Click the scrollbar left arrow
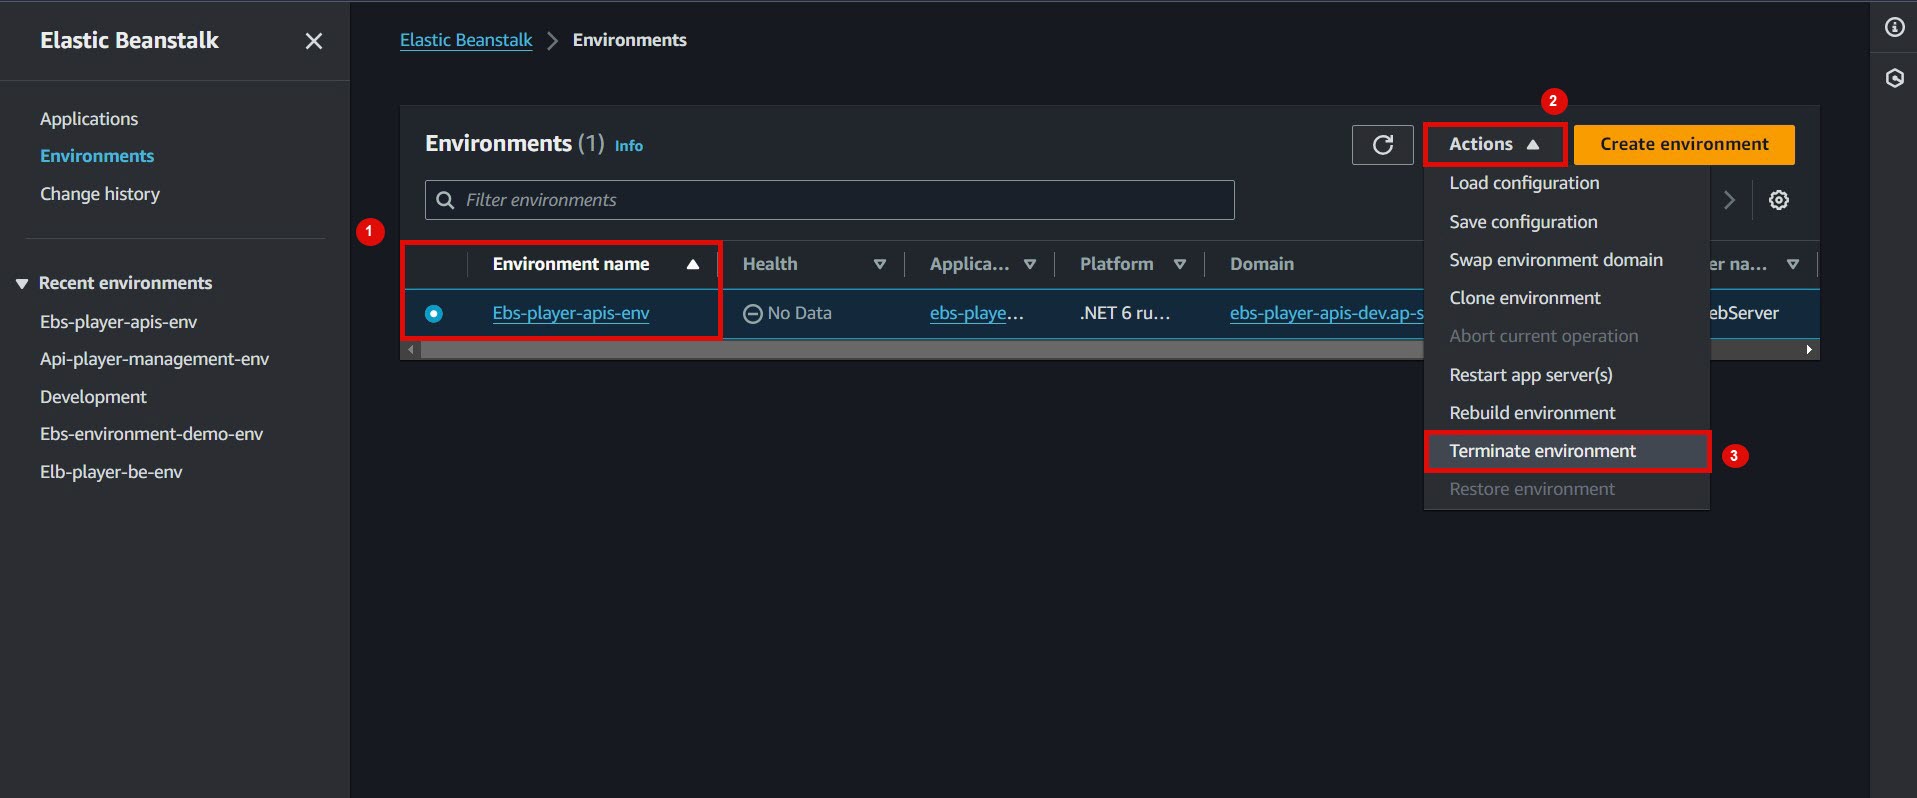 410,350
